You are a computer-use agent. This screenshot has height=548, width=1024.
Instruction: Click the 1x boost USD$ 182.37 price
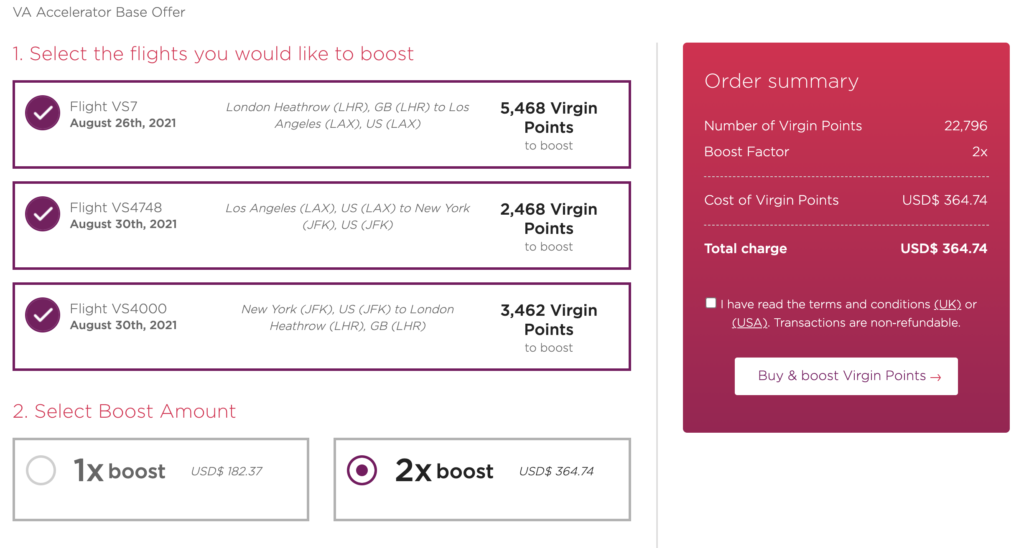pyautogui.click(x=226, y=471)
